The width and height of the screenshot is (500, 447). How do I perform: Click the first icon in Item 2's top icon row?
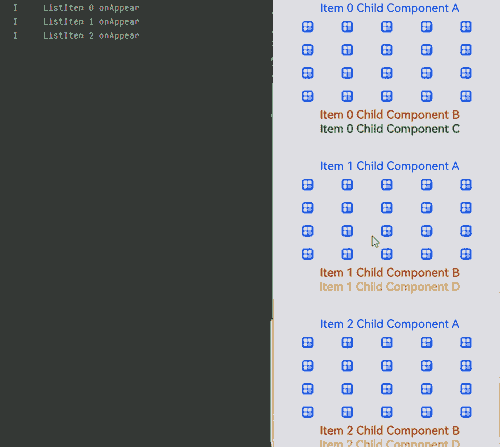coord(307,343)
